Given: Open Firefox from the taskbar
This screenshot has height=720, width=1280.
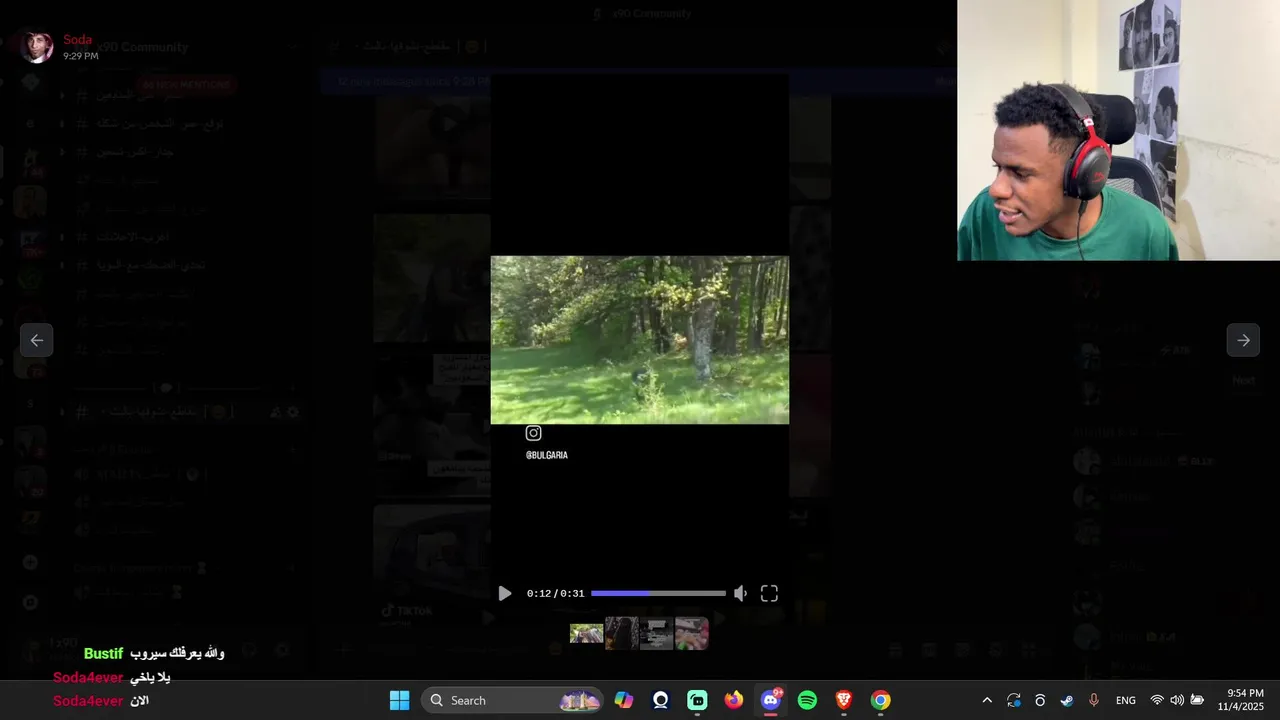Looking at the screenshot, I should pyautogui.click(x=734, y=700).
